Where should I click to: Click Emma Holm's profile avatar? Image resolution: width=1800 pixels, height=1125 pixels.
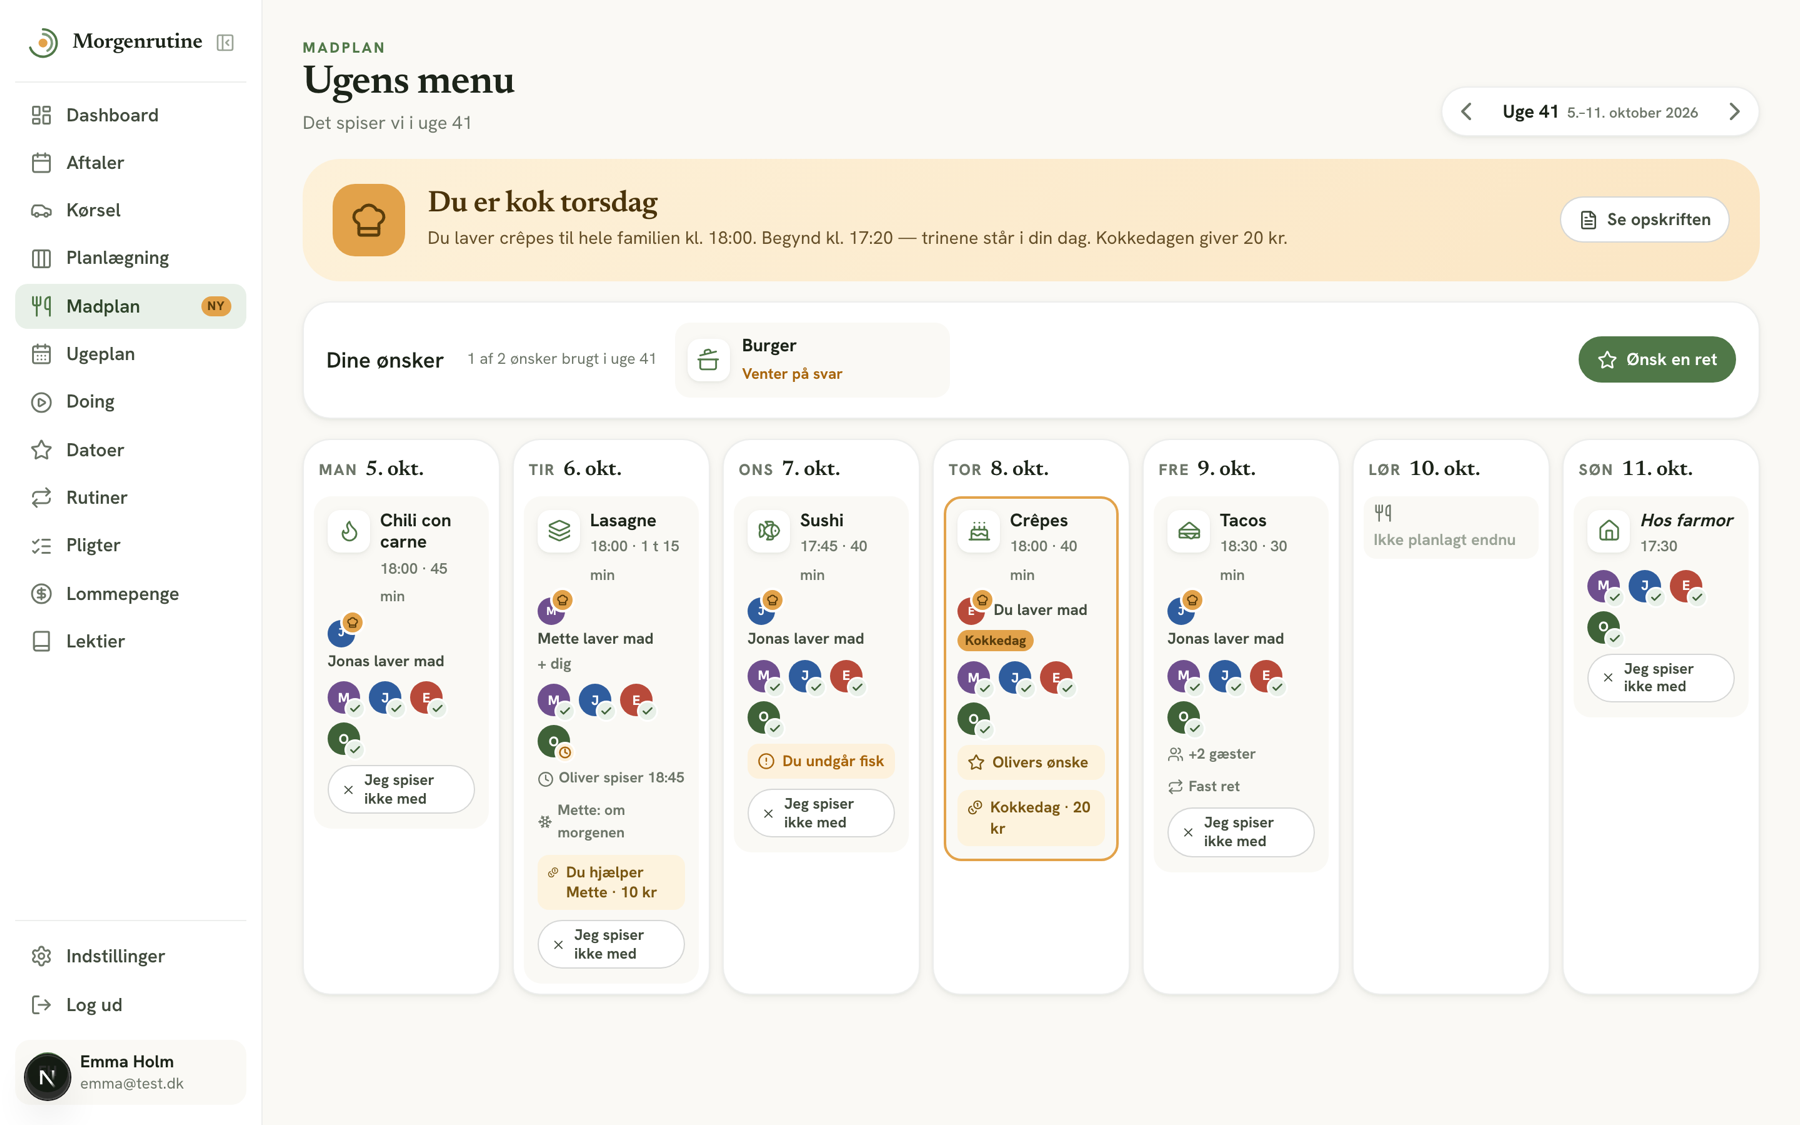tap(47, 1076)
